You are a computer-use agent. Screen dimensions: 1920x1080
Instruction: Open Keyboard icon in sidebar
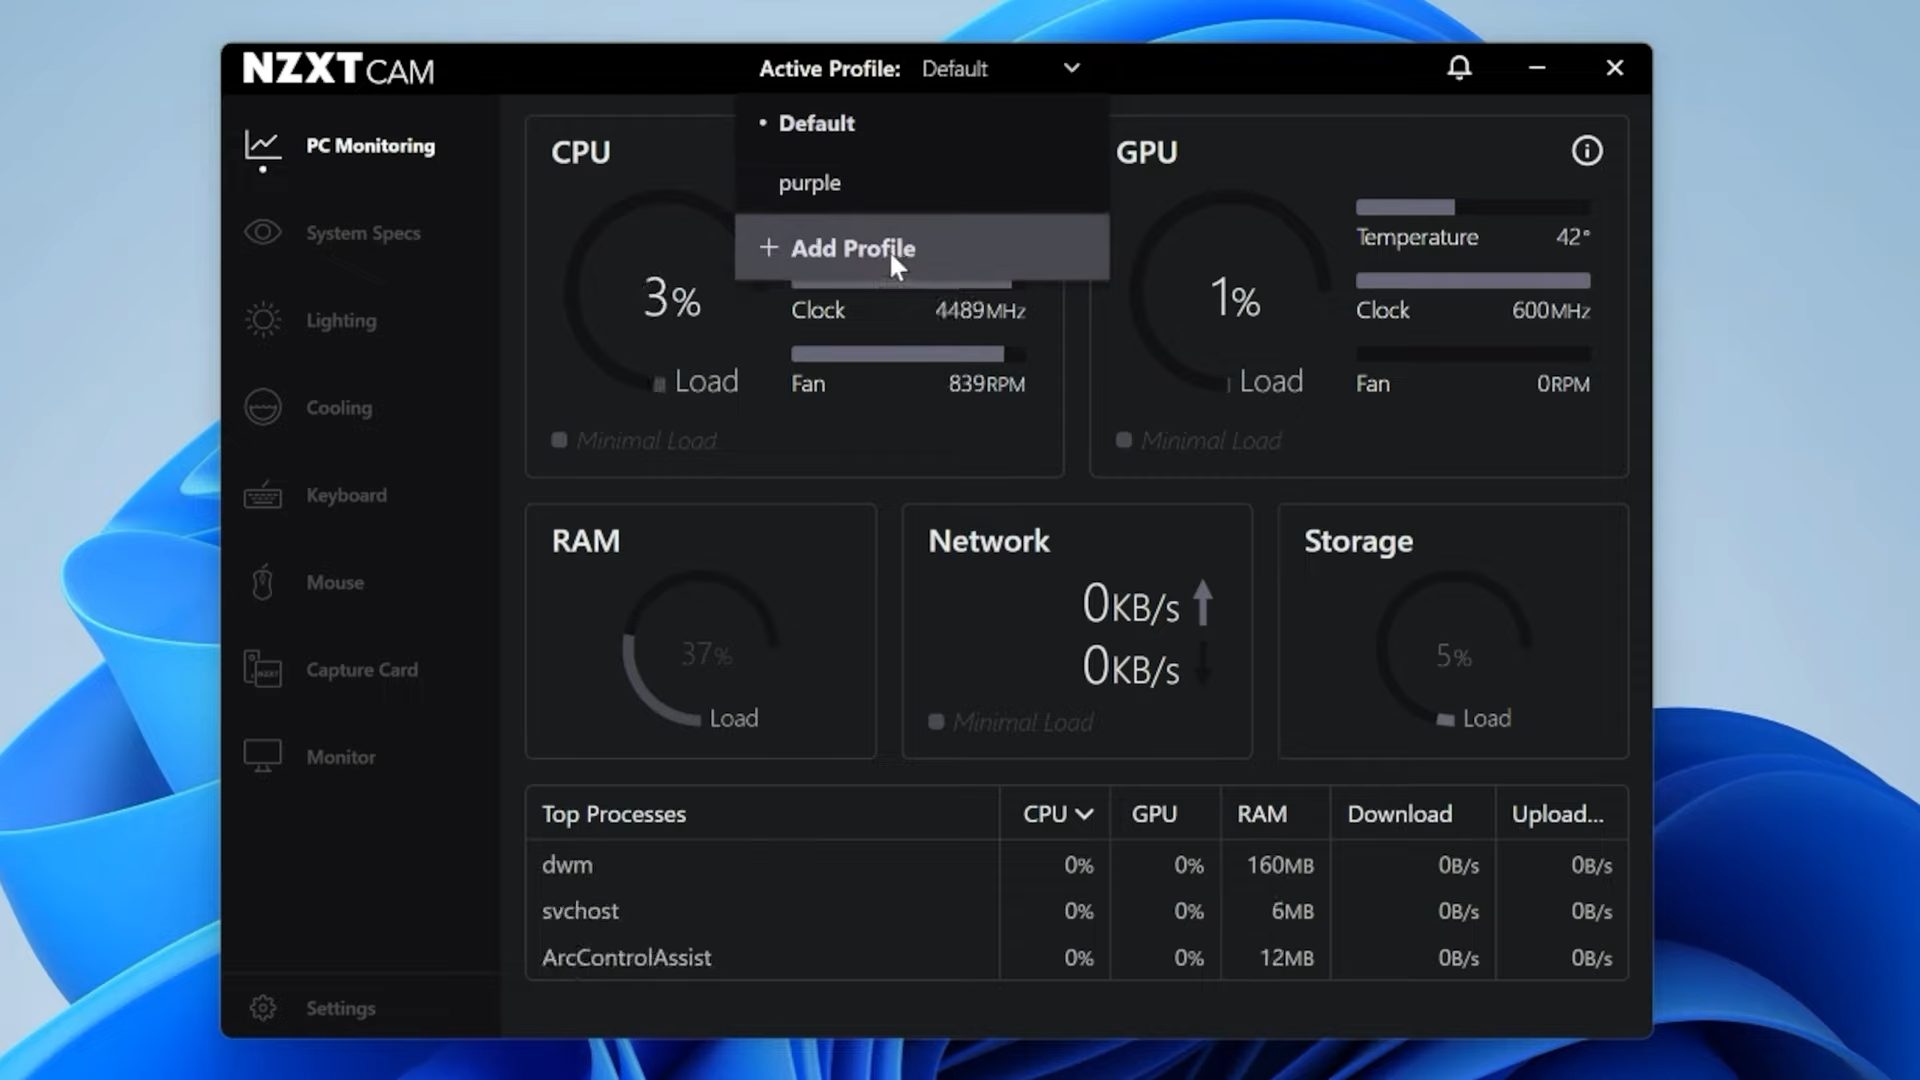[x=263, y=495]
